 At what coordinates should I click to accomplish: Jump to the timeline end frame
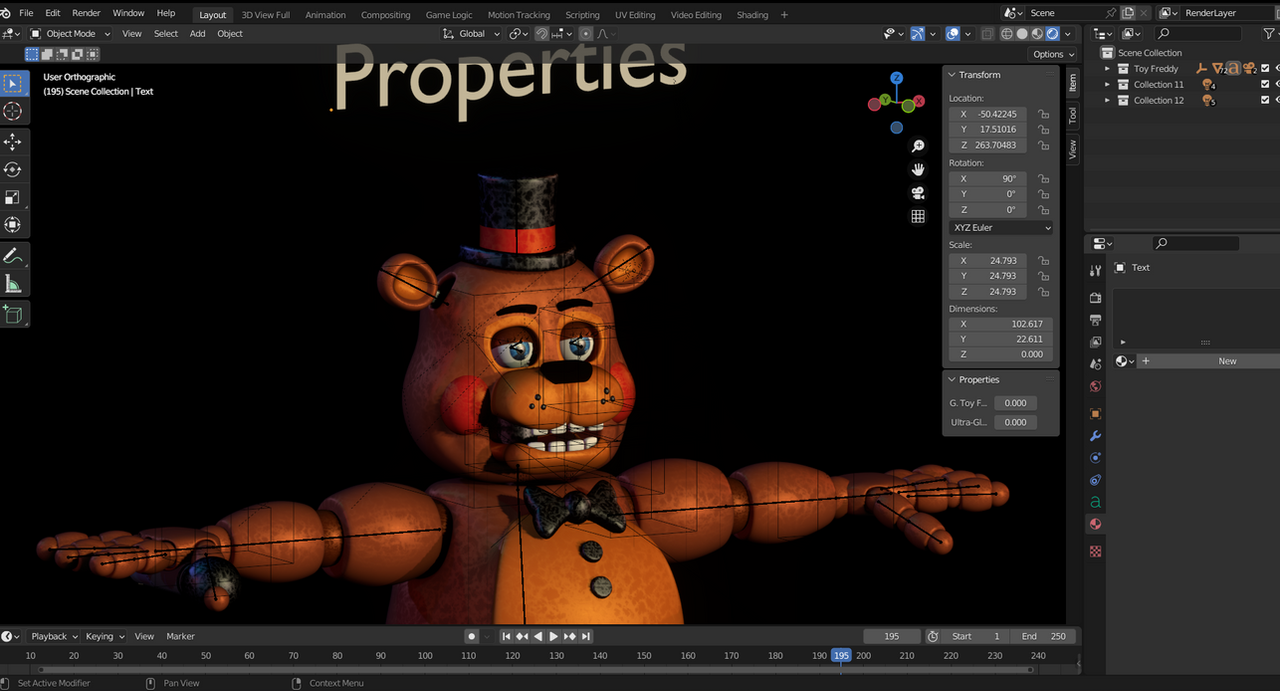click(586, 636)
